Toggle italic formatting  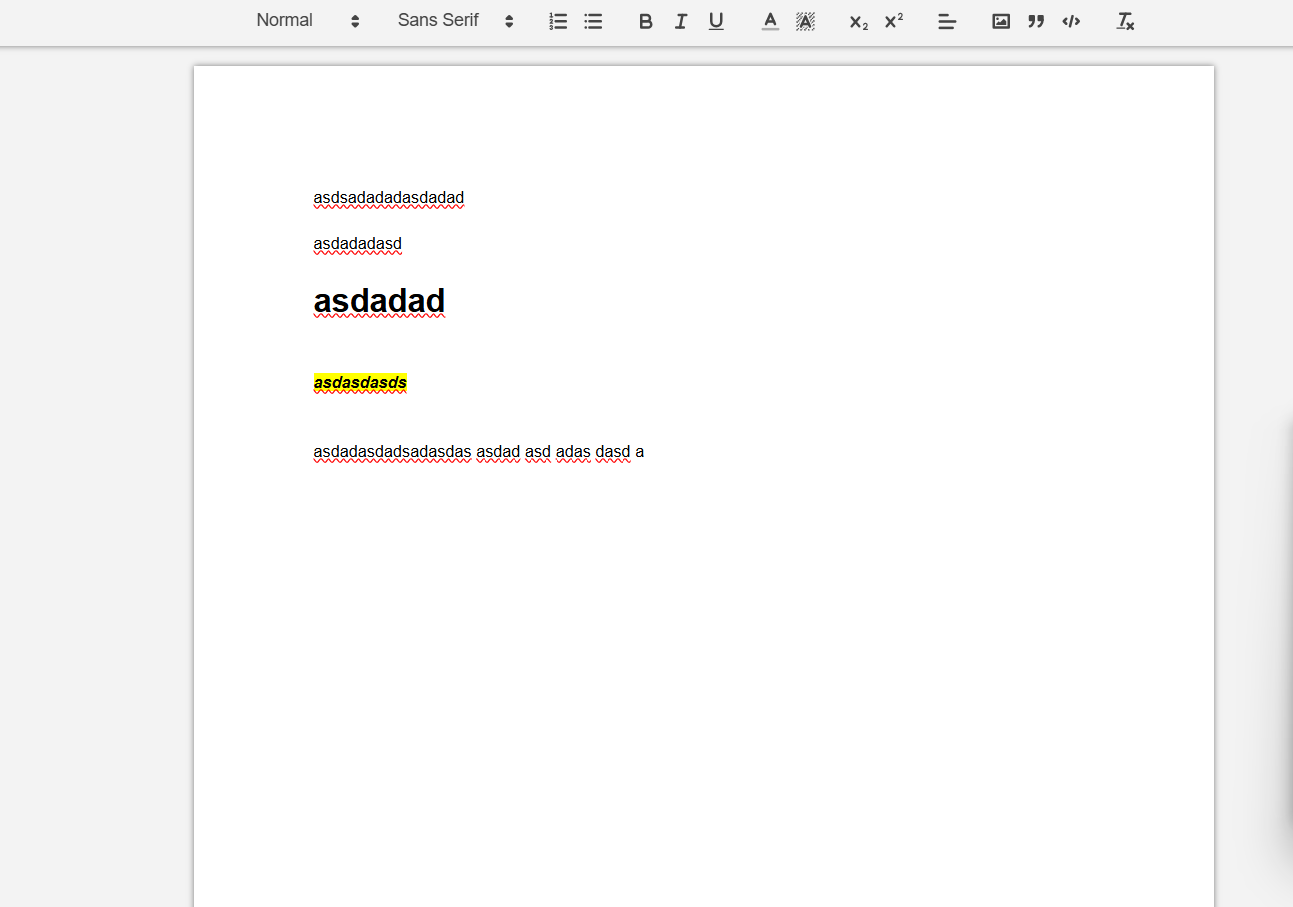681,21
